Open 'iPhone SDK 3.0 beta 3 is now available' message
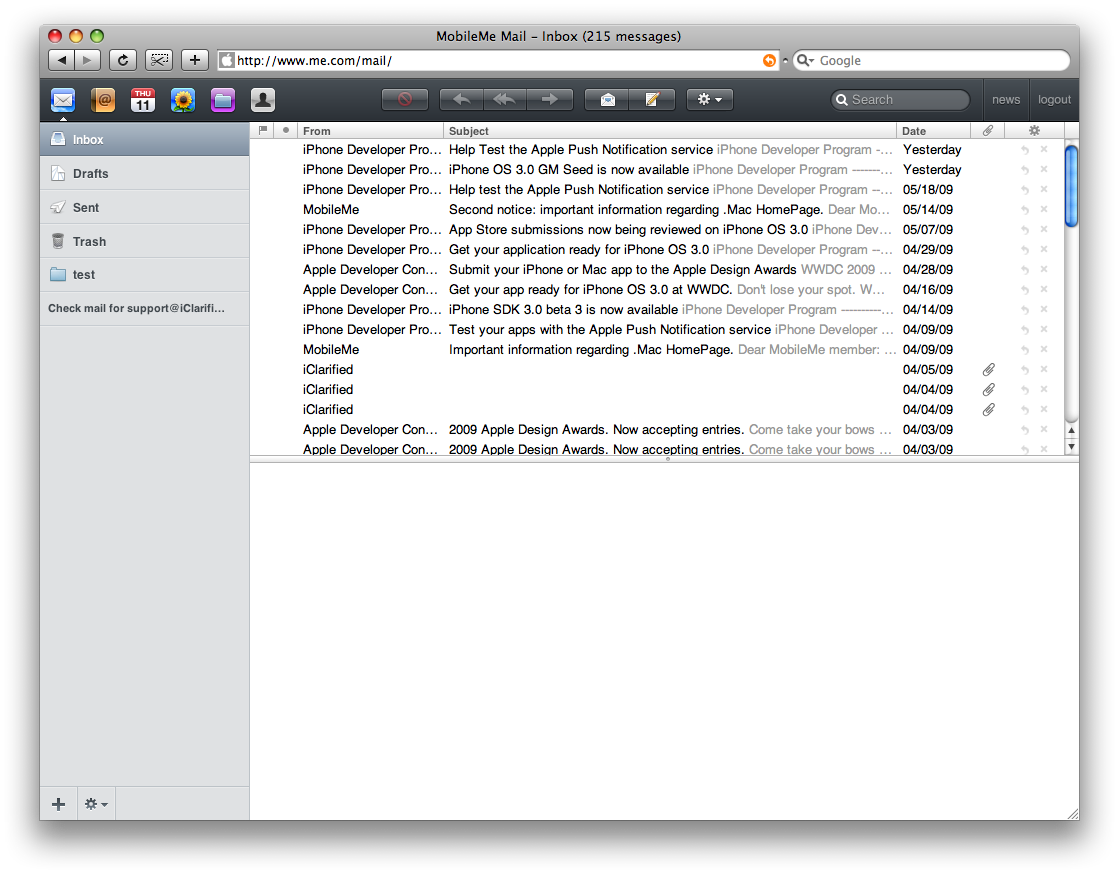1119x875 pixels. 657,310
